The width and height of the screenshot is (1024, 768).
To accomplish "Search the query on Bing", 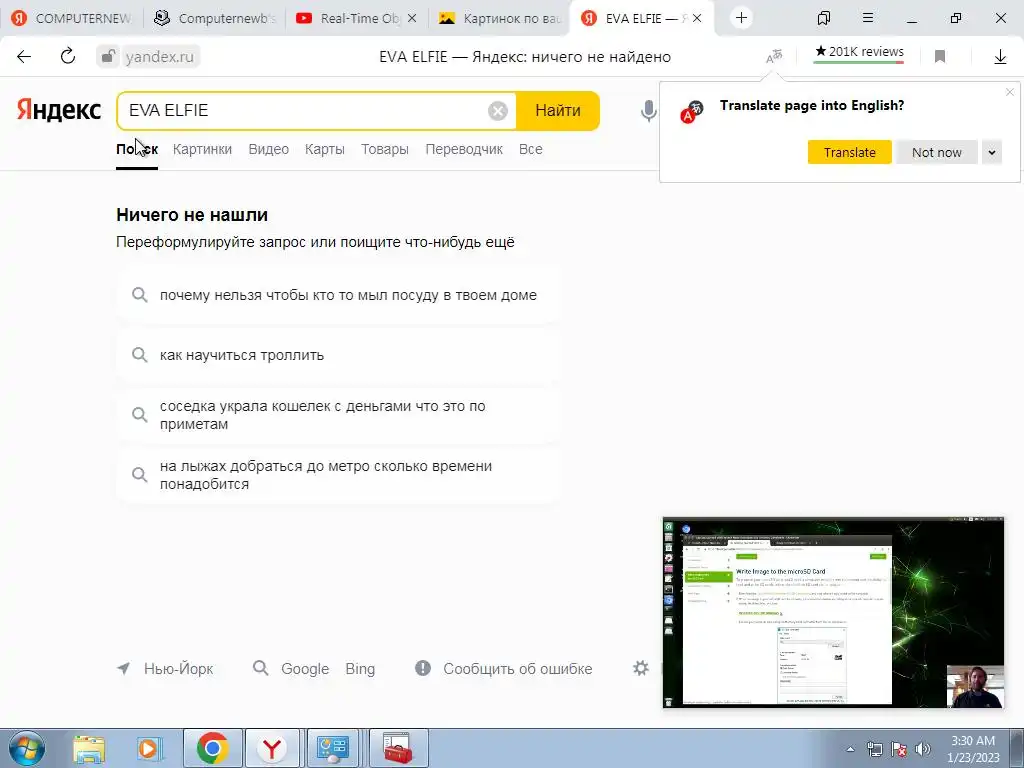I will (360, 669).
